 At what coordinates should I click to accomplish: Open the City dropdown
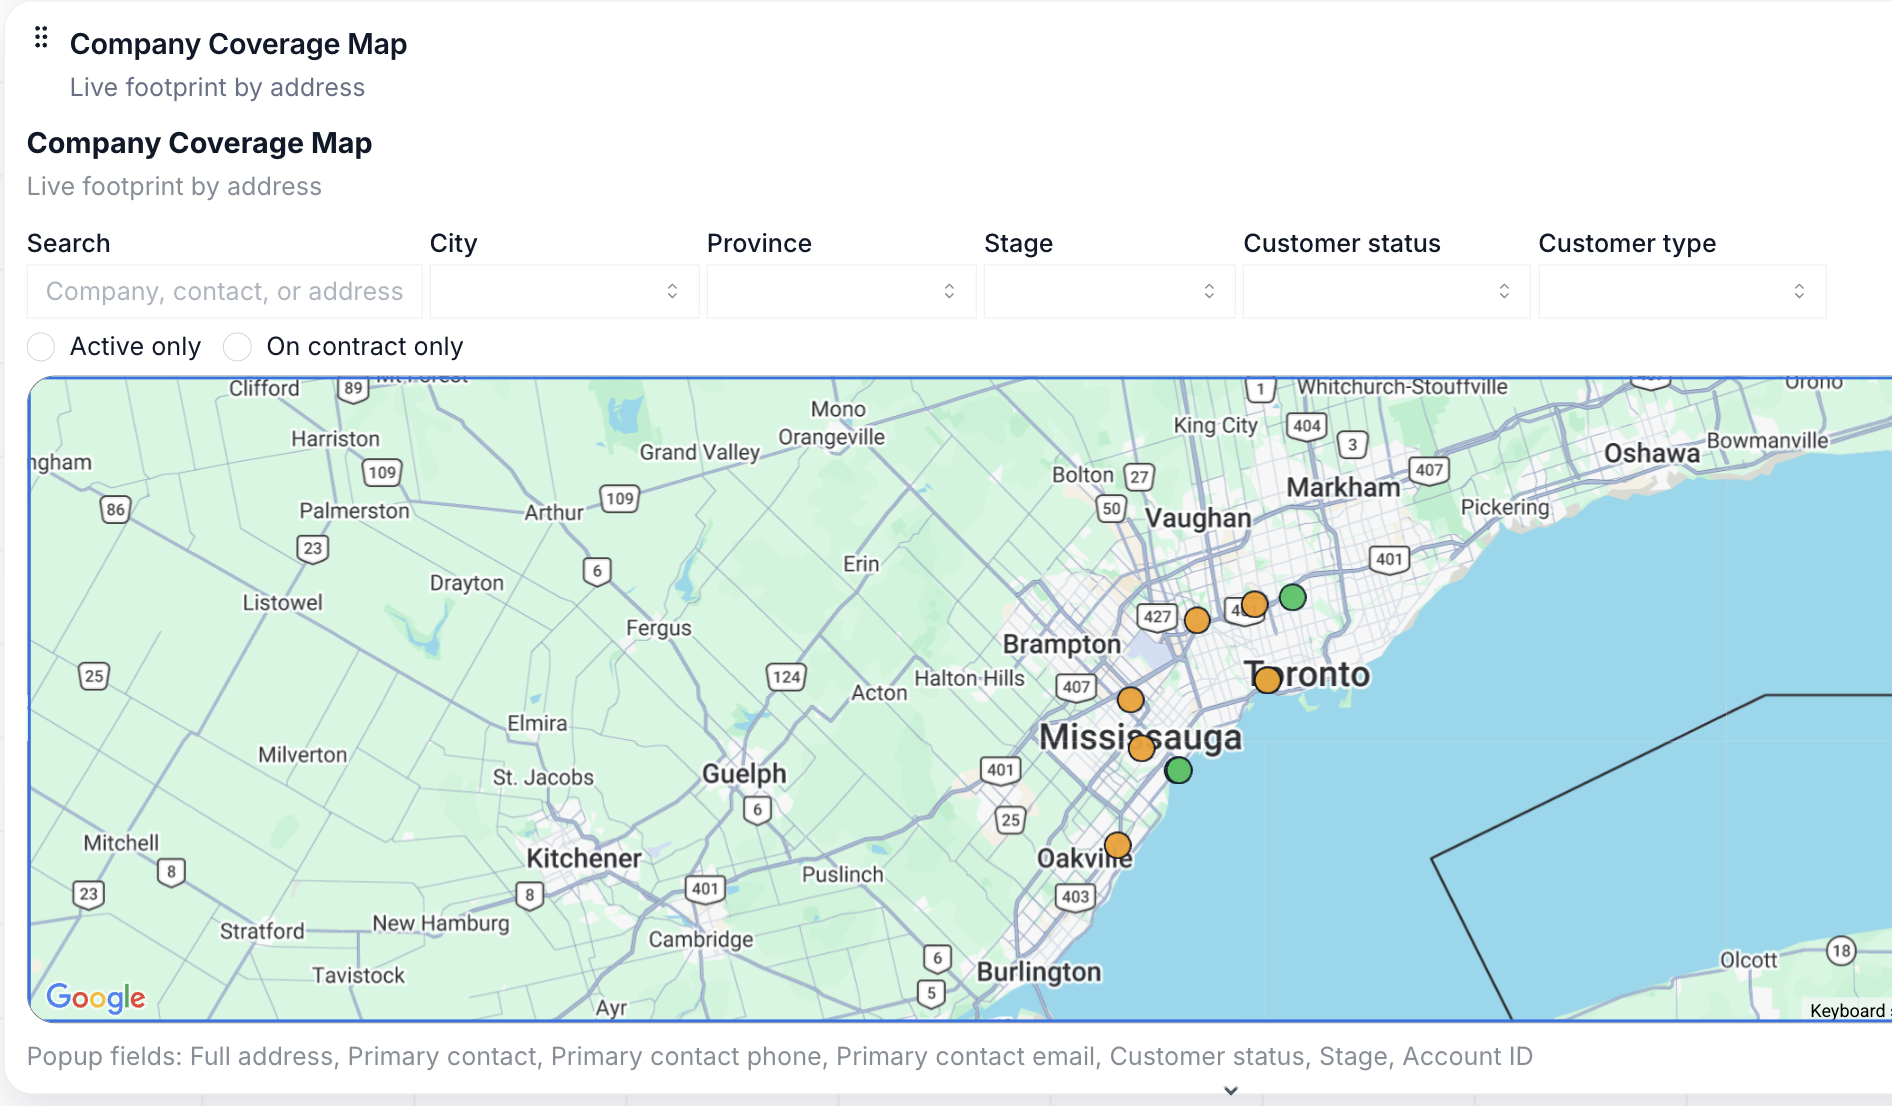(563, 291)
